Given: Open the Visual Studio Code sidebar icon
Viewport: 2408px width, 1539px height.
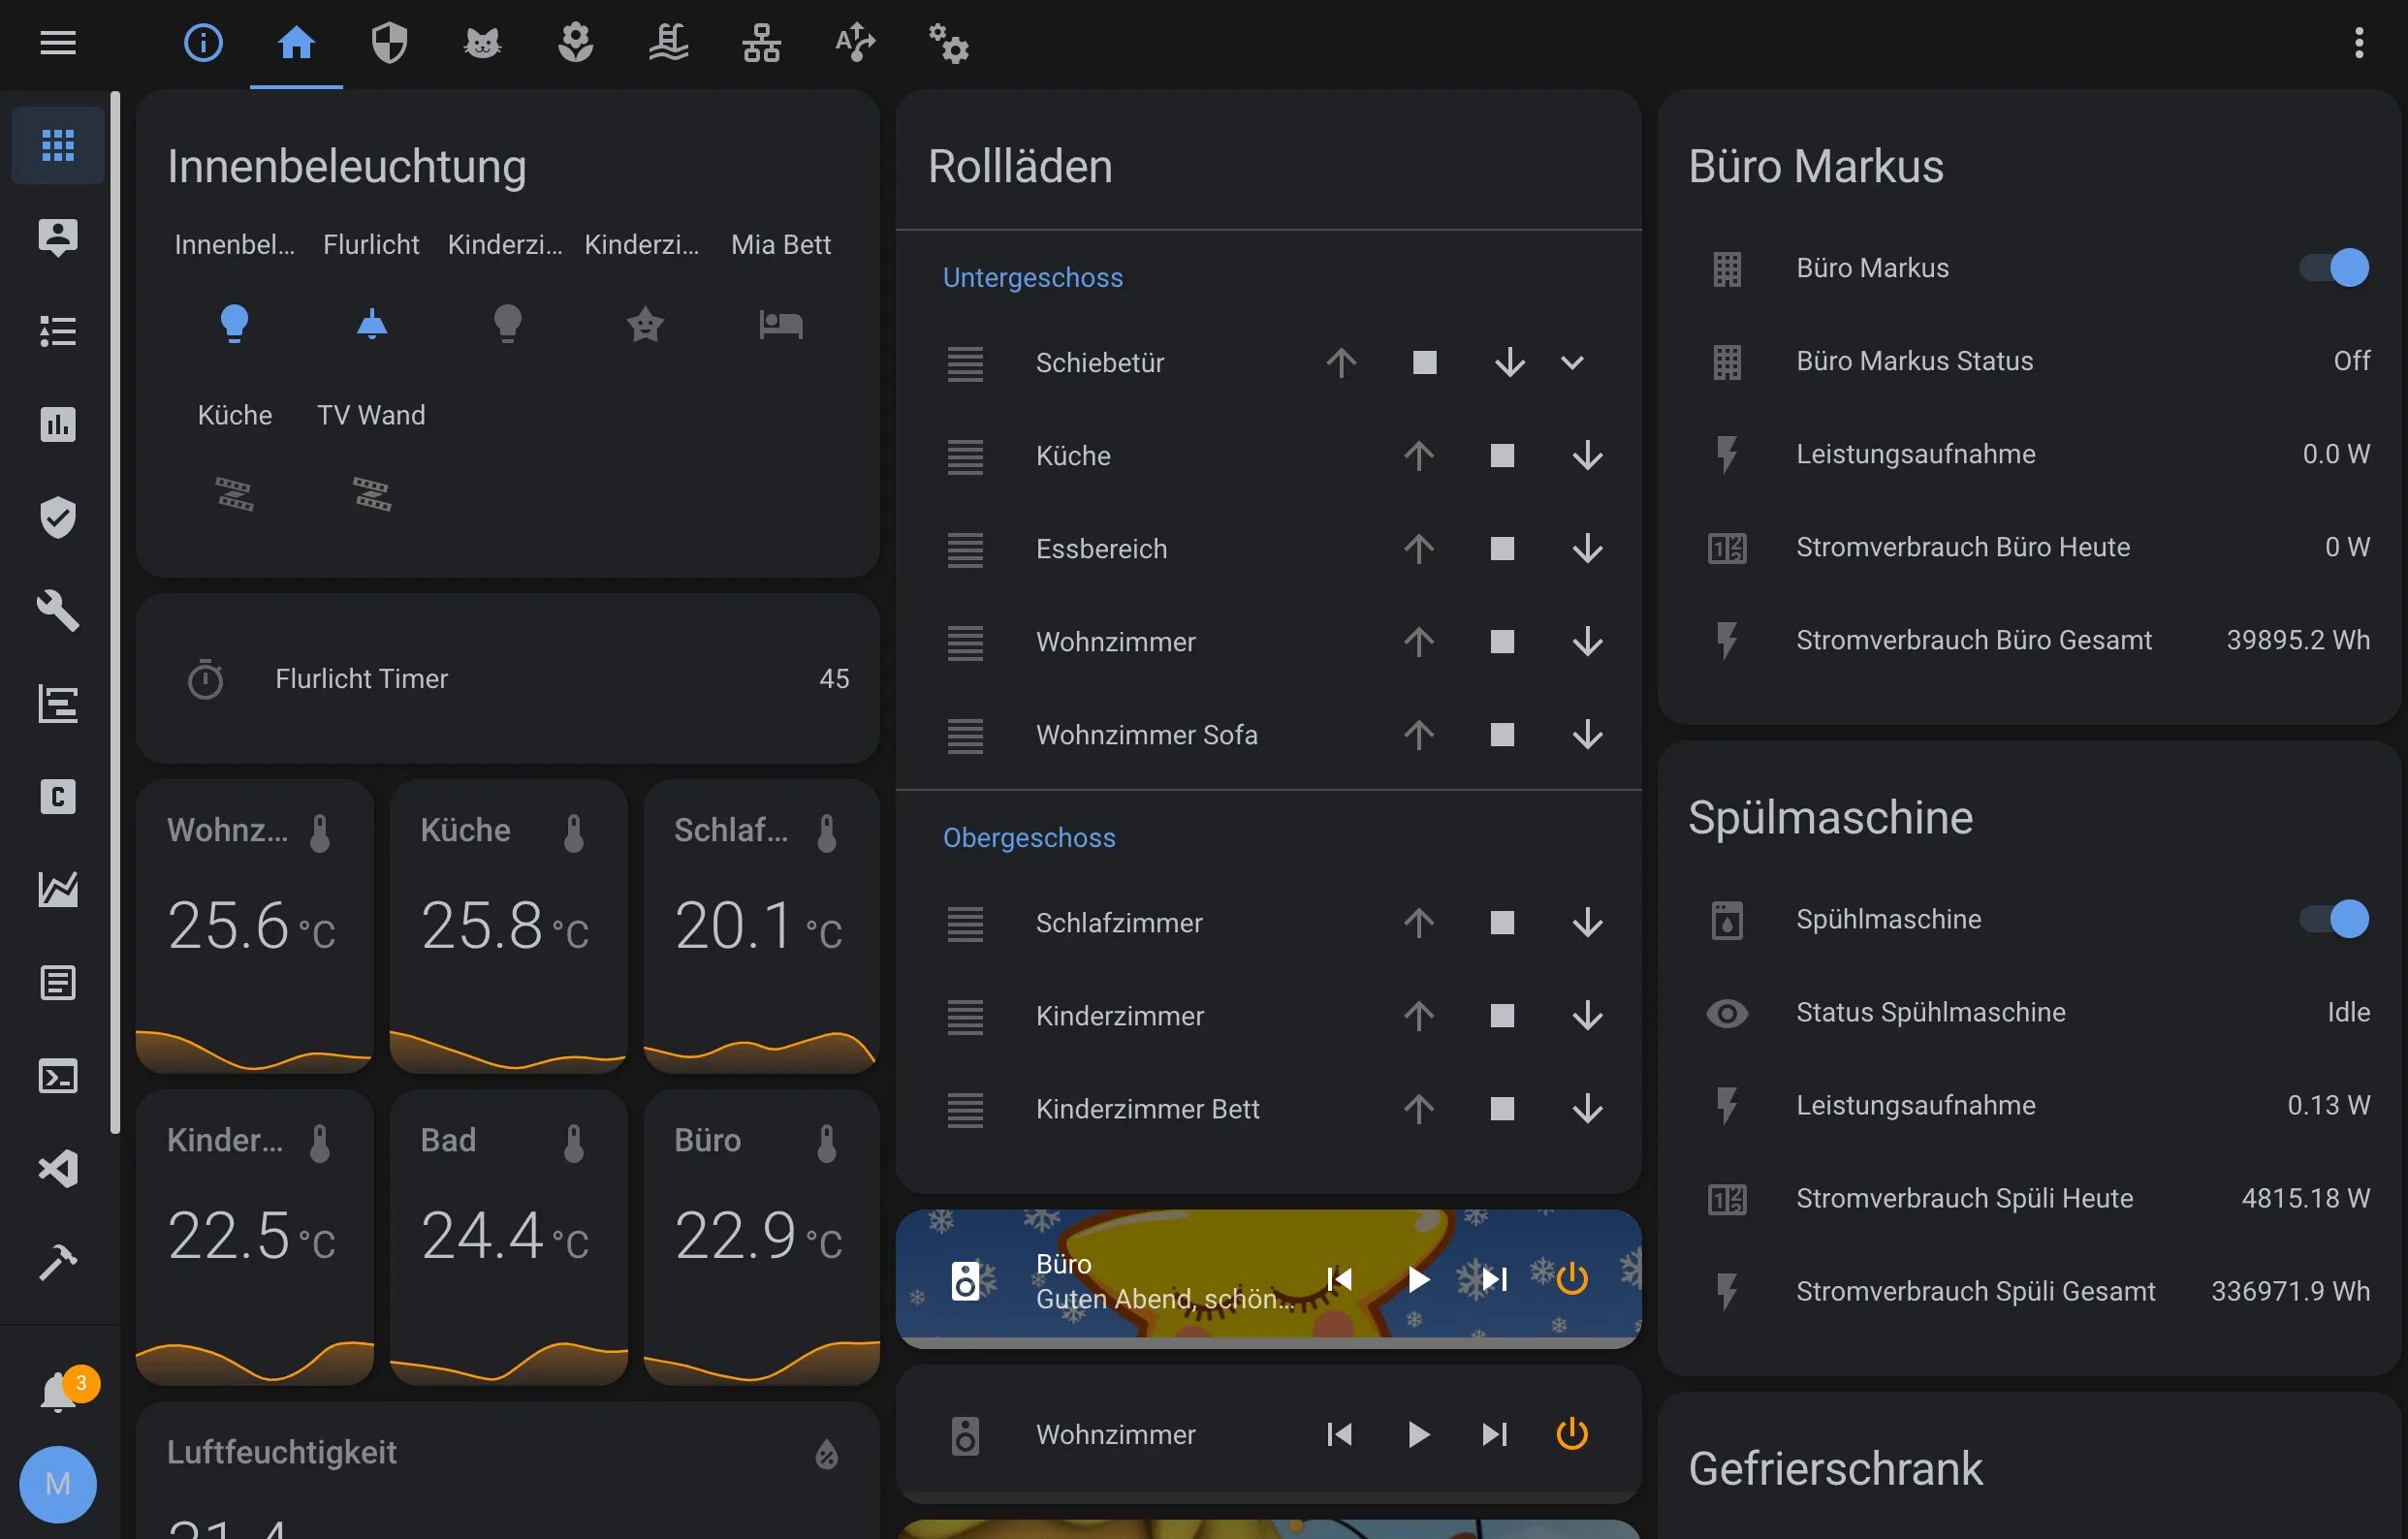Looking at the screenshot, I should 58,1168.
